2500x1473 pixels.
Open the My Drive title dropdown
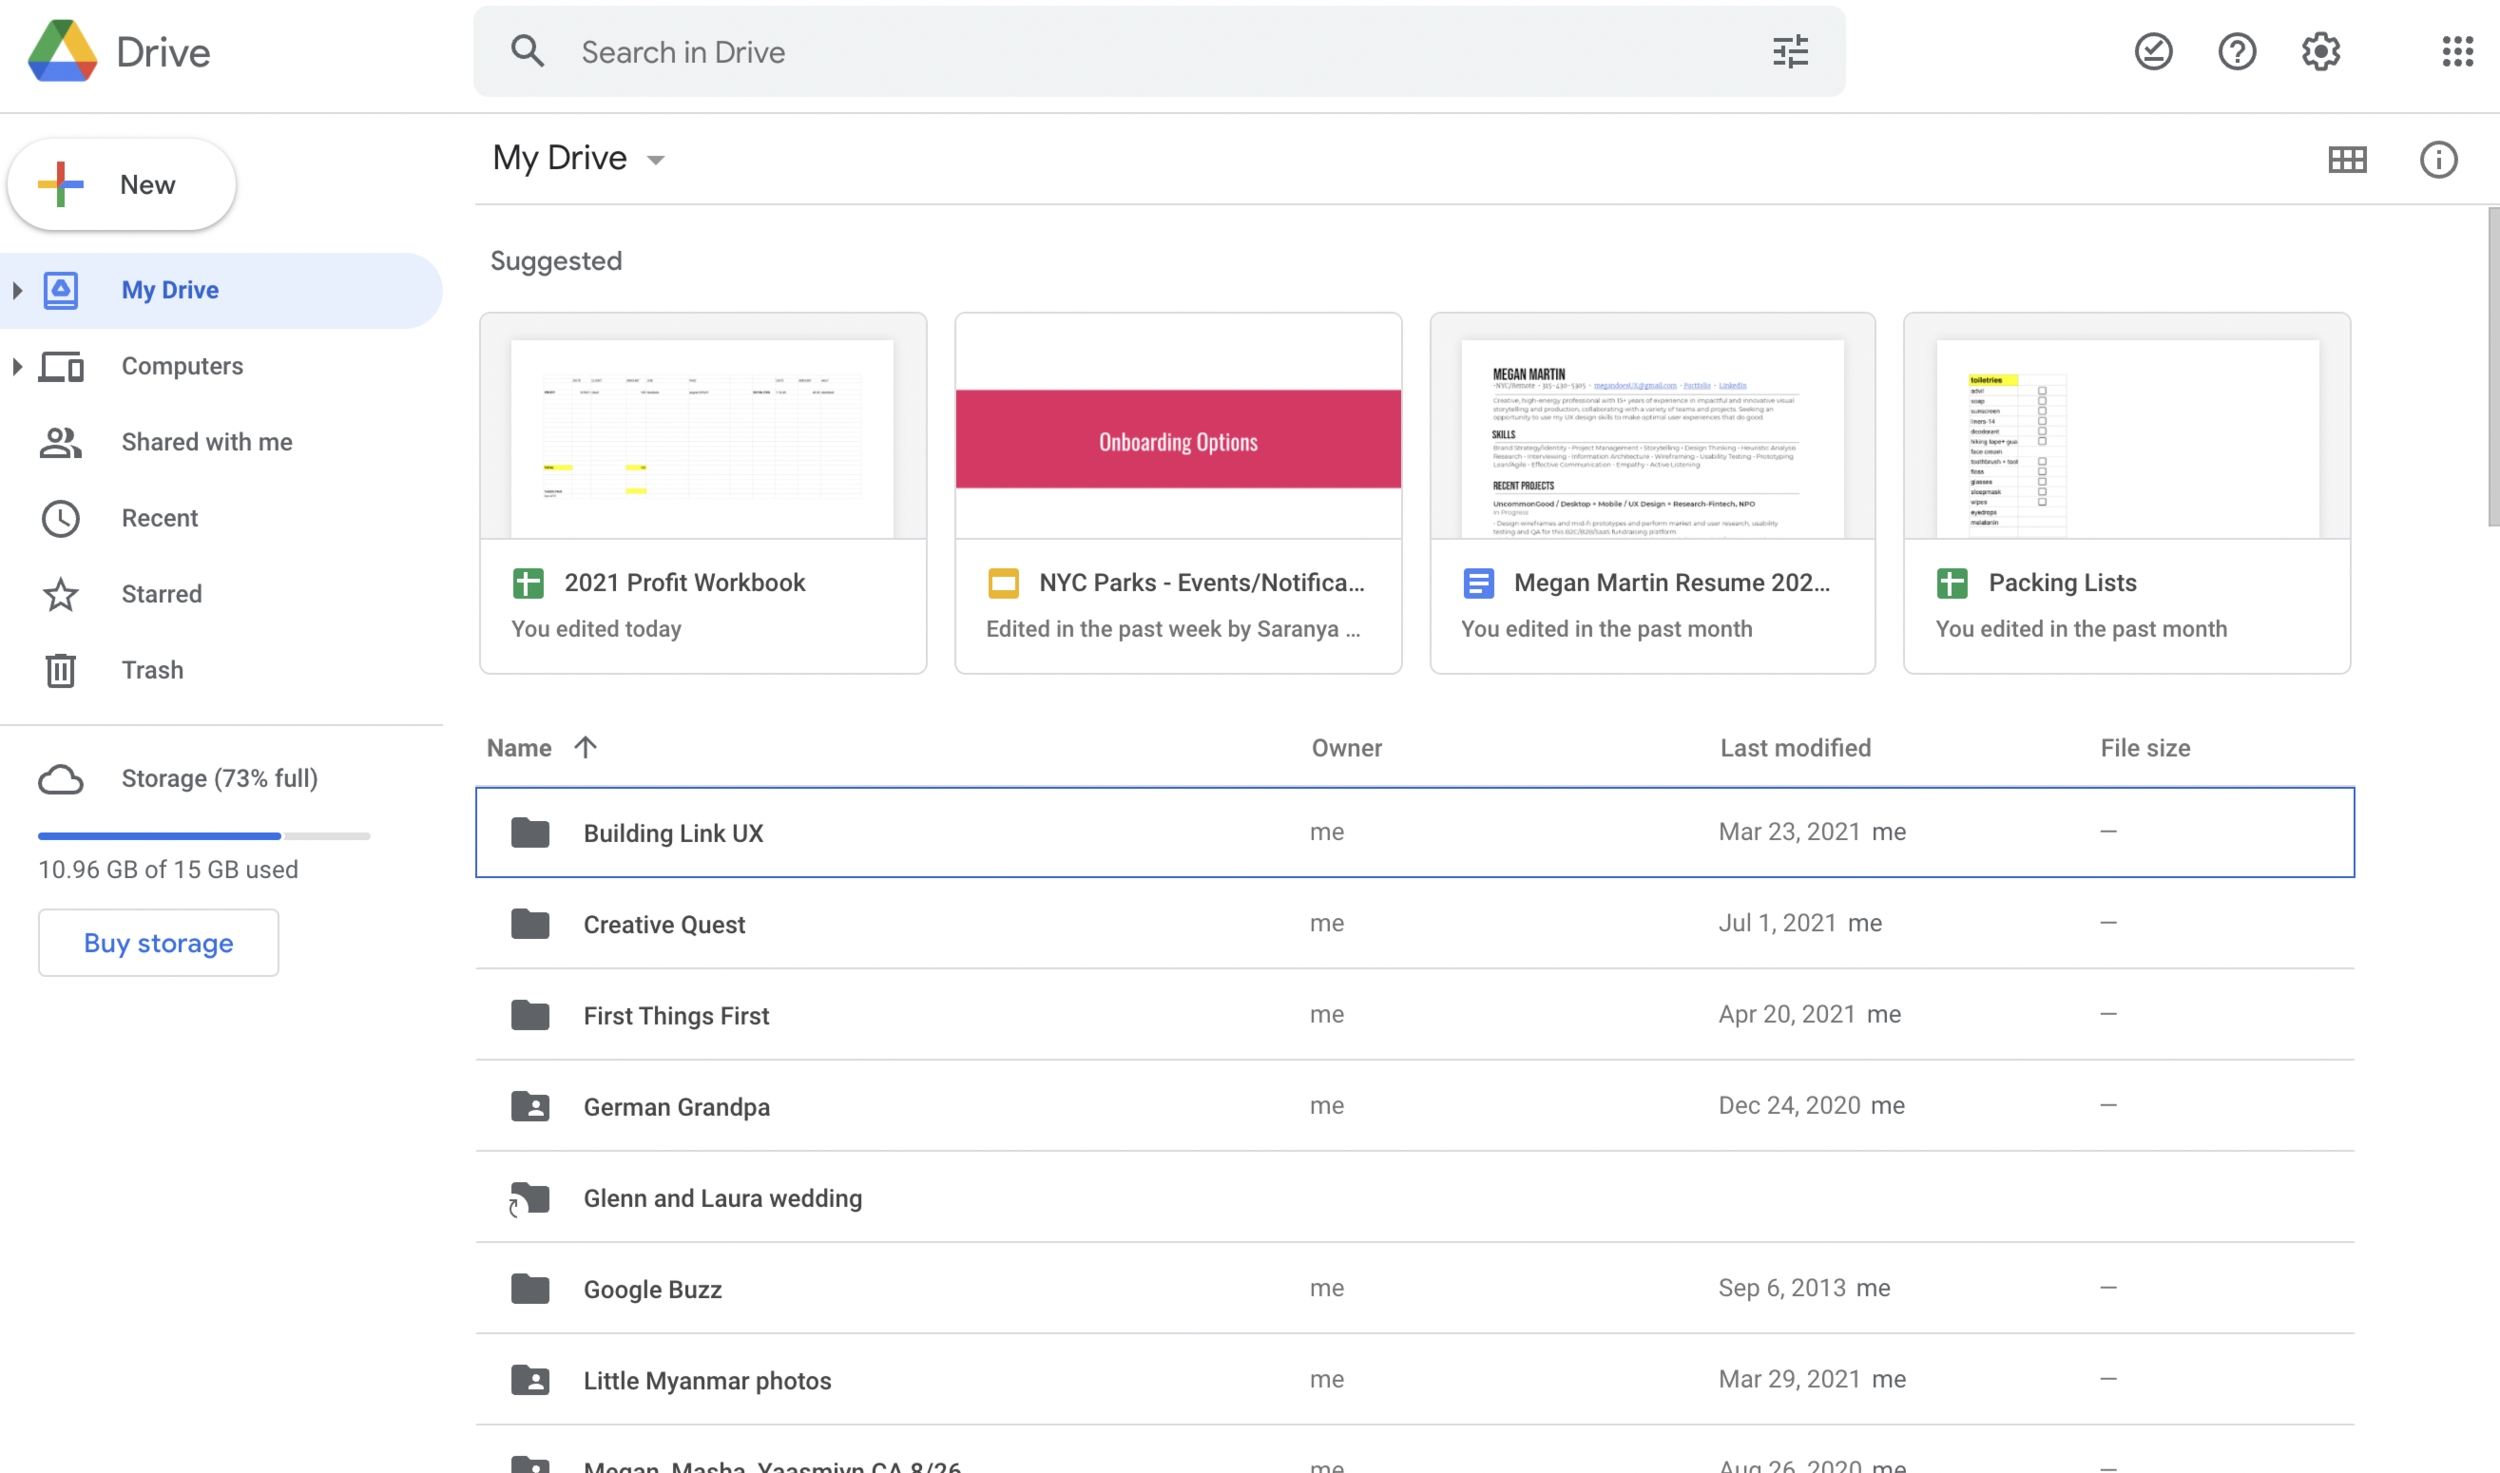pyautogui.click(x=656, y=160)
